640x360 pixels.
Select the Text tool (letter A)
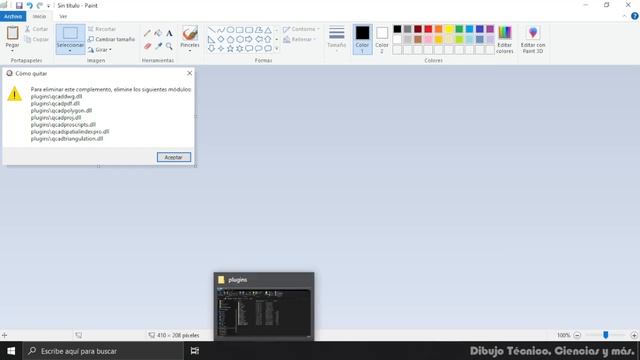[169, 33]
